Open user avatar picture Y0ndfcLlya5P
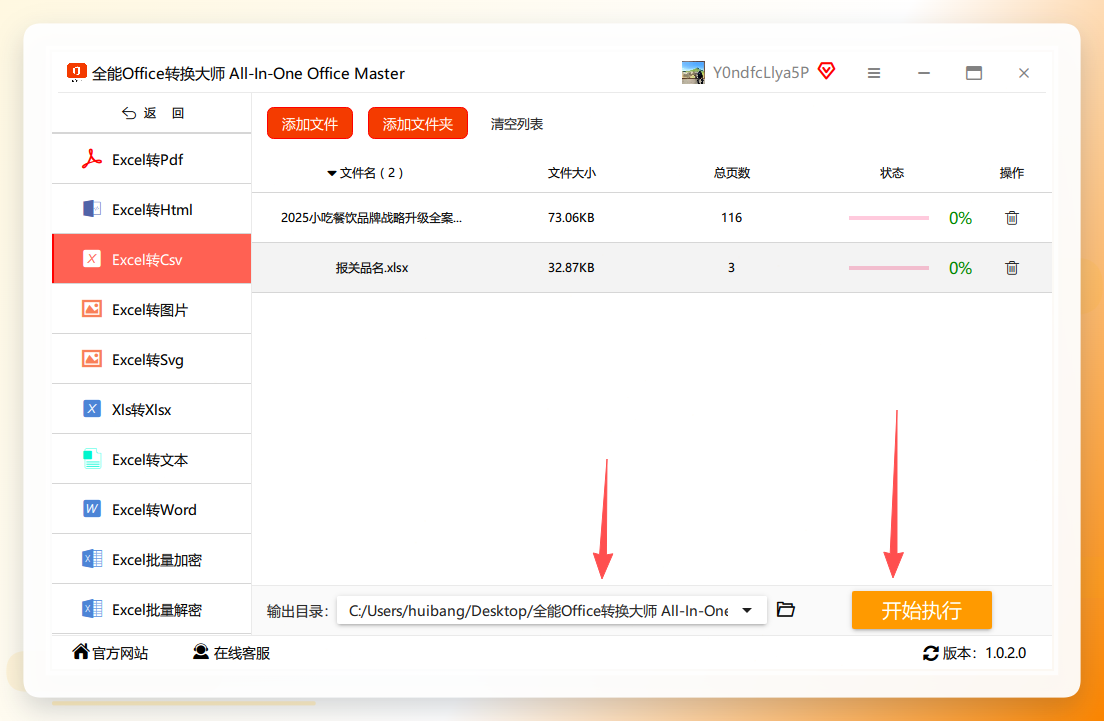 click(x=693, y=73)
